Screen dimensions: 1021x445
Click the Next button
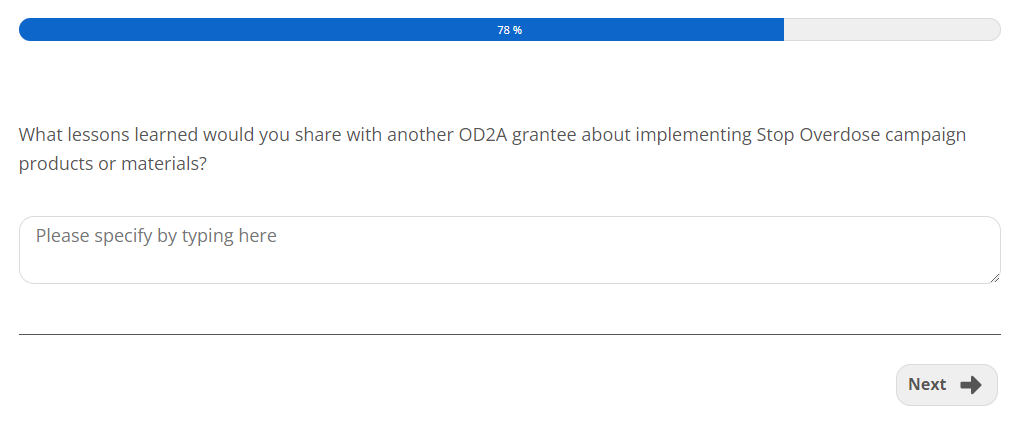coord(946,385)
